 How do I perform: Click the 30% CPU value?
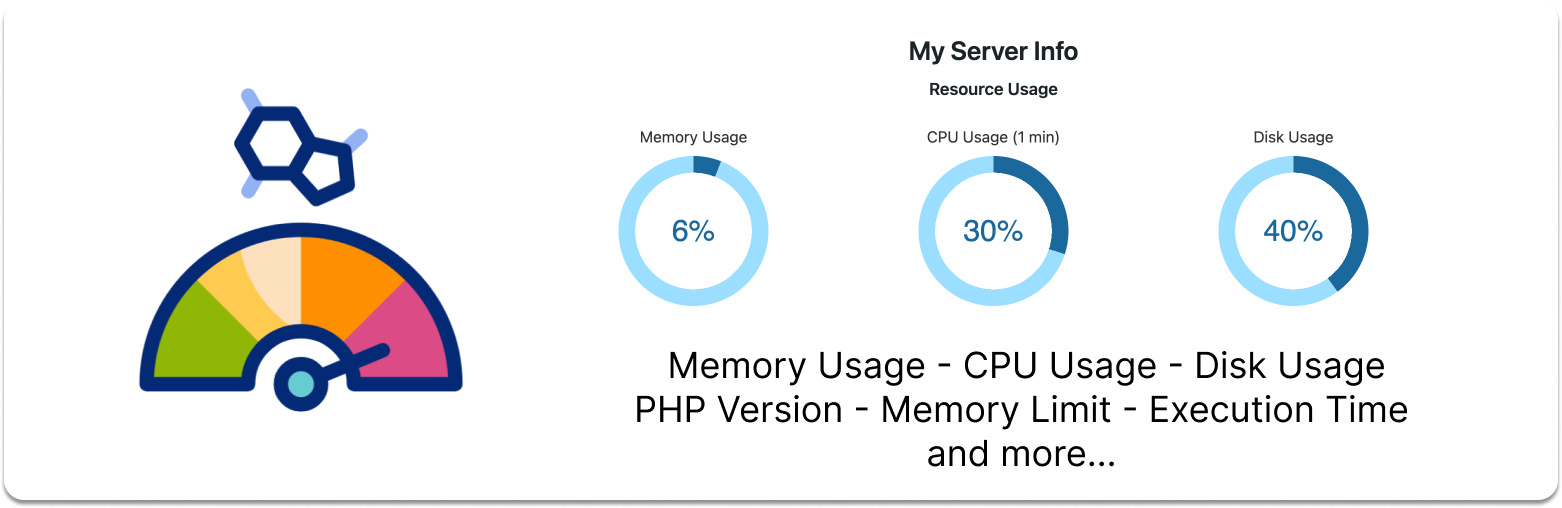(993, 231)
